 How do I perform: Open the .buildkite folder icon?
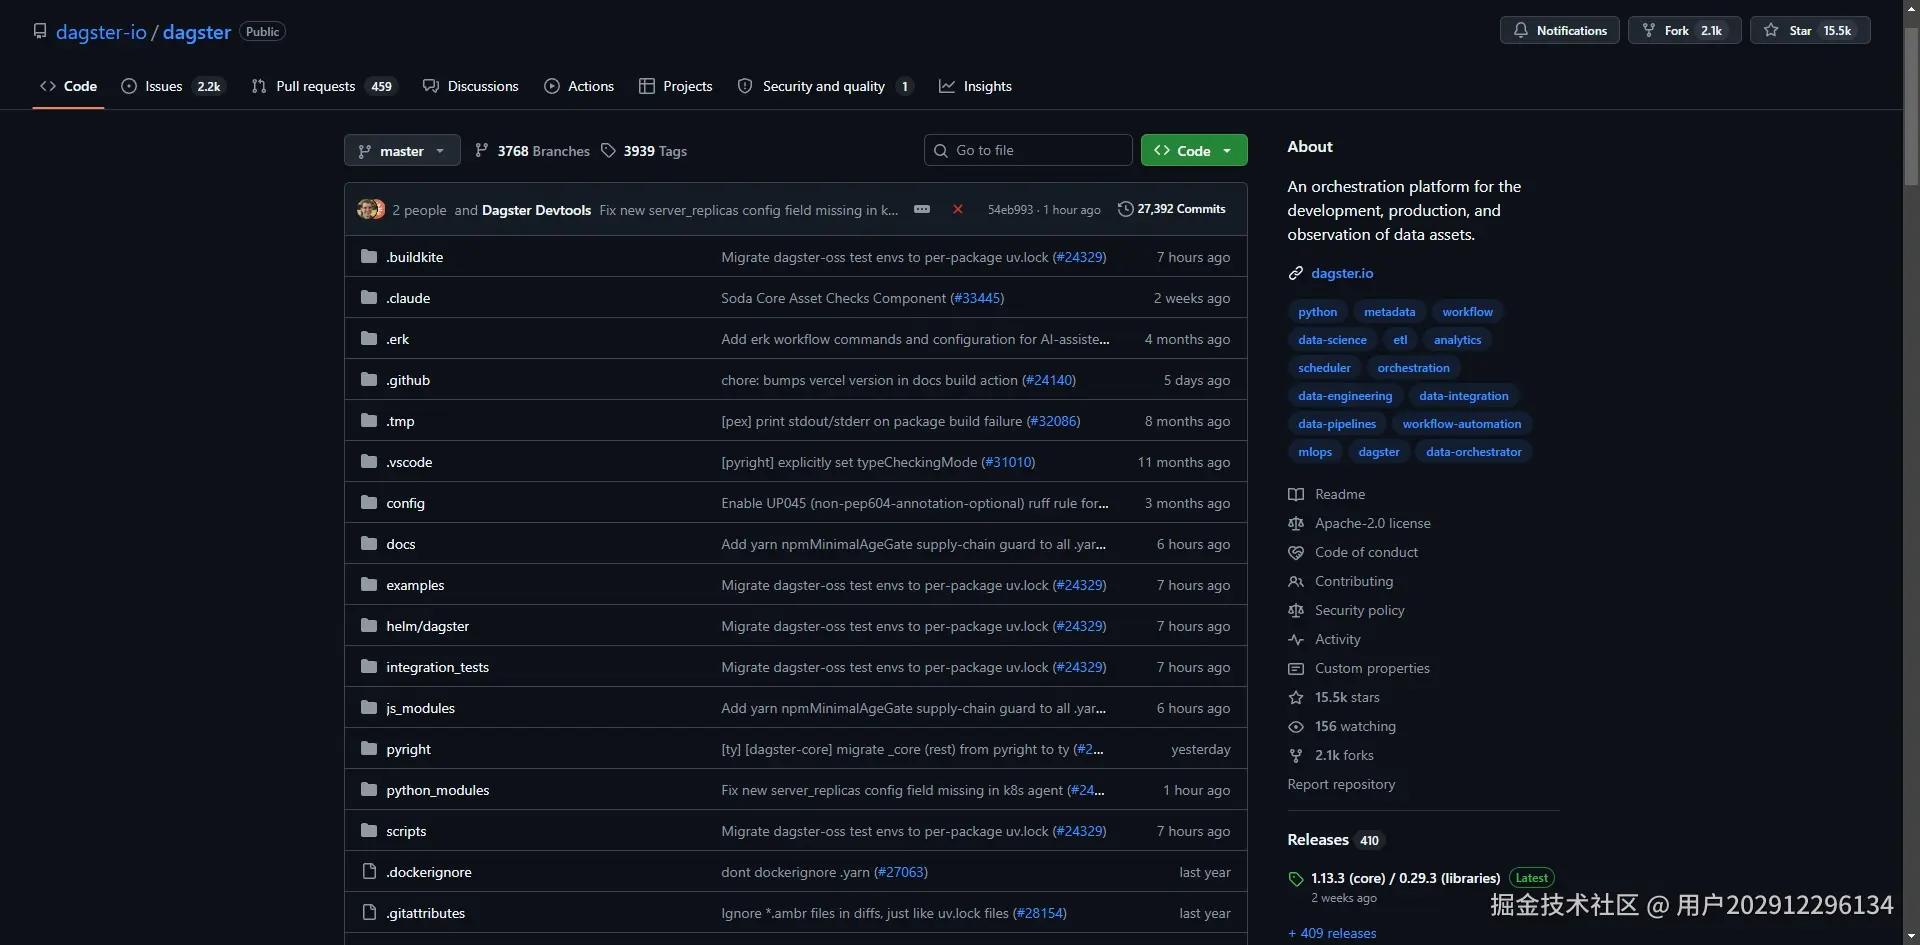(369, 256)
